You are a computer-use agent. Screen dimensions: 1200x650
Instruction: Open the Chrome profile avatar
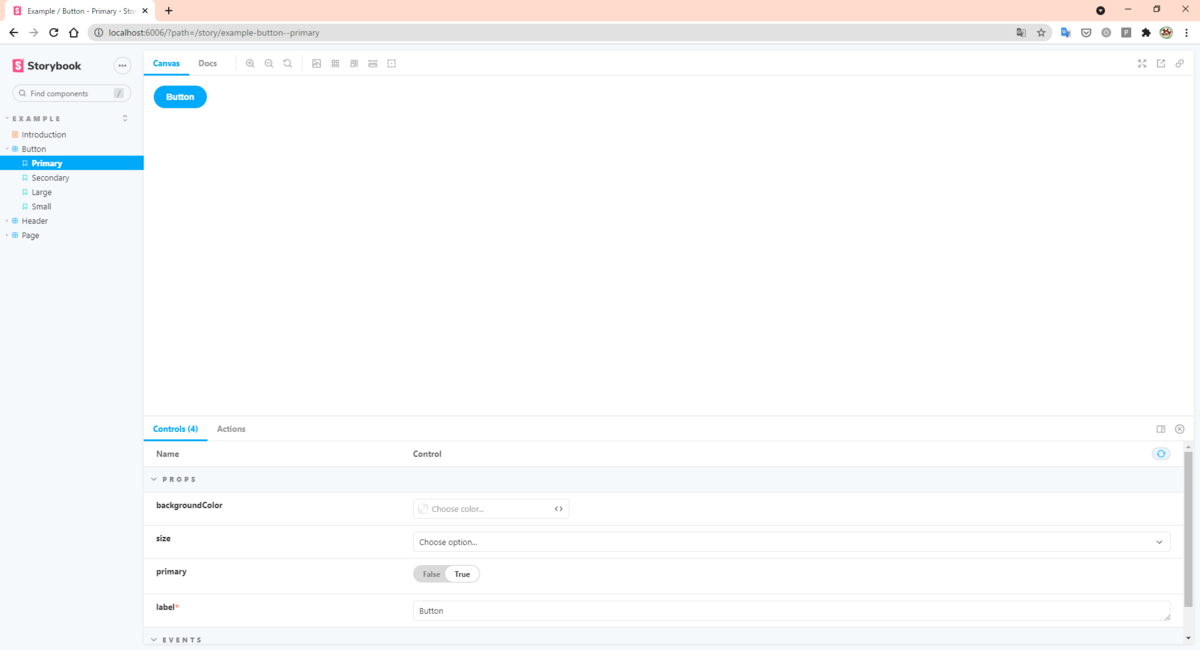(1166, 33)
